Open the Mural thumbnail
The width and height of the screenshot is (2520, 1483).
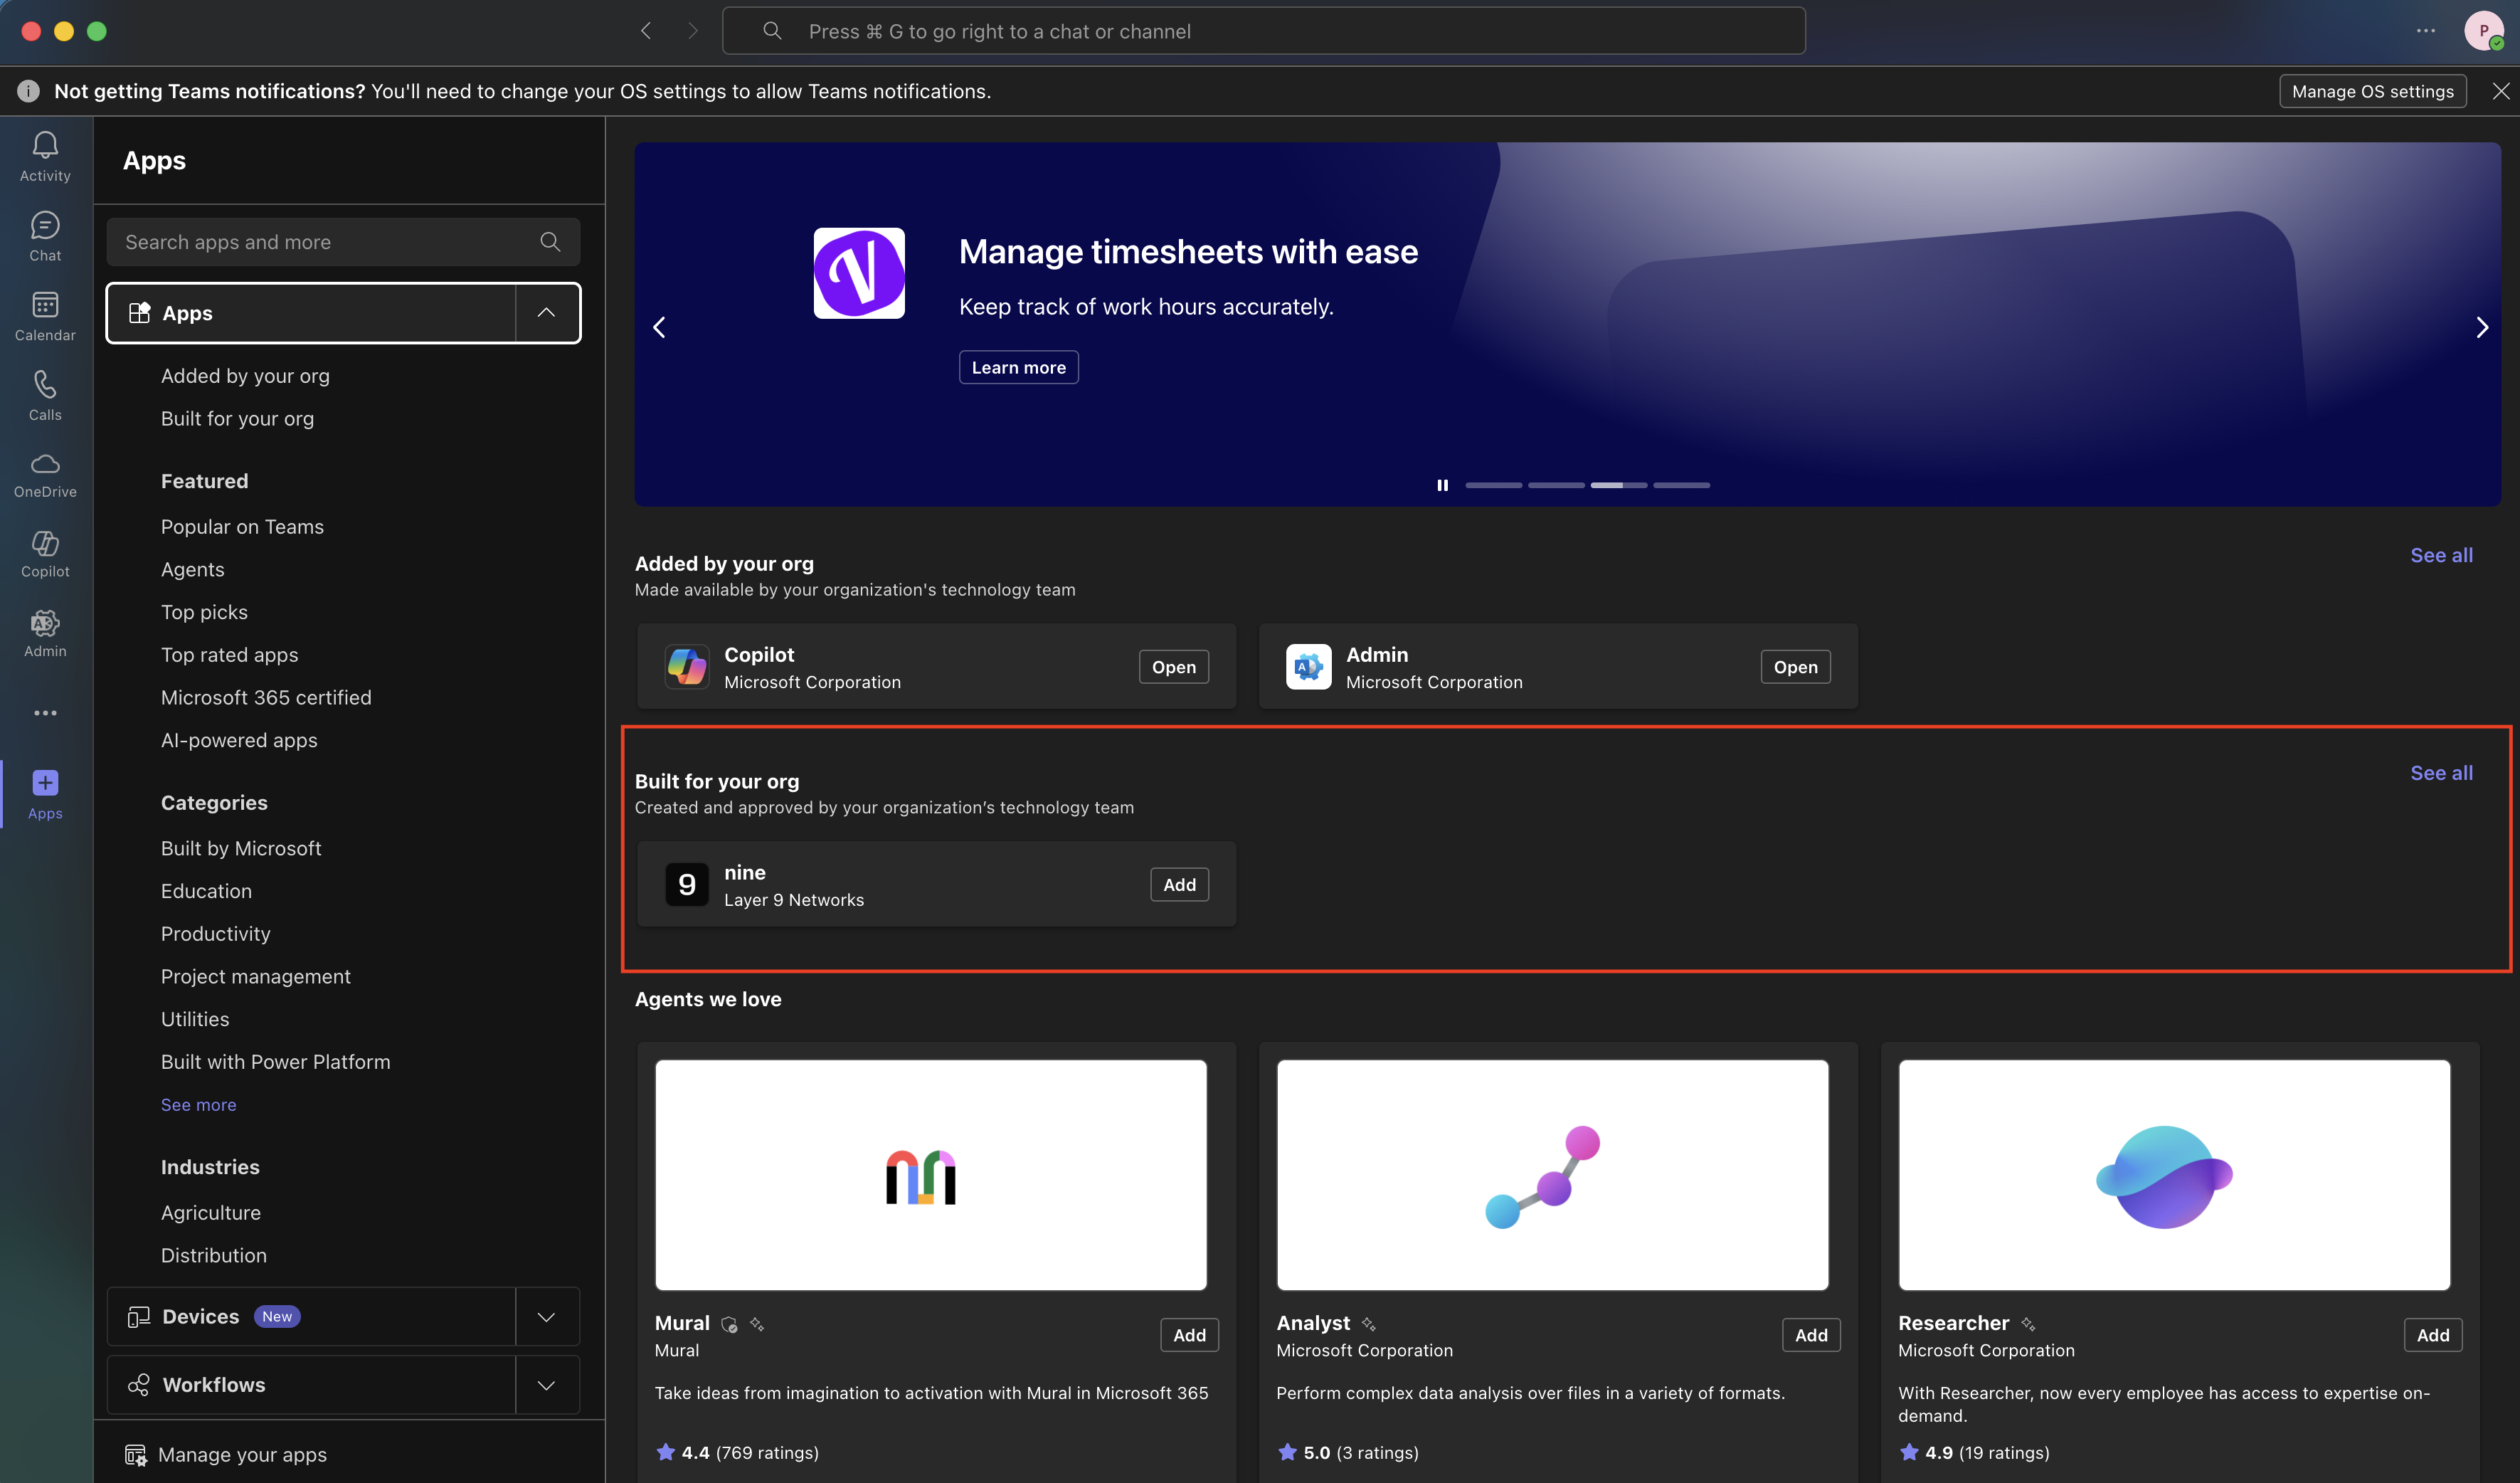(930, 1175)
